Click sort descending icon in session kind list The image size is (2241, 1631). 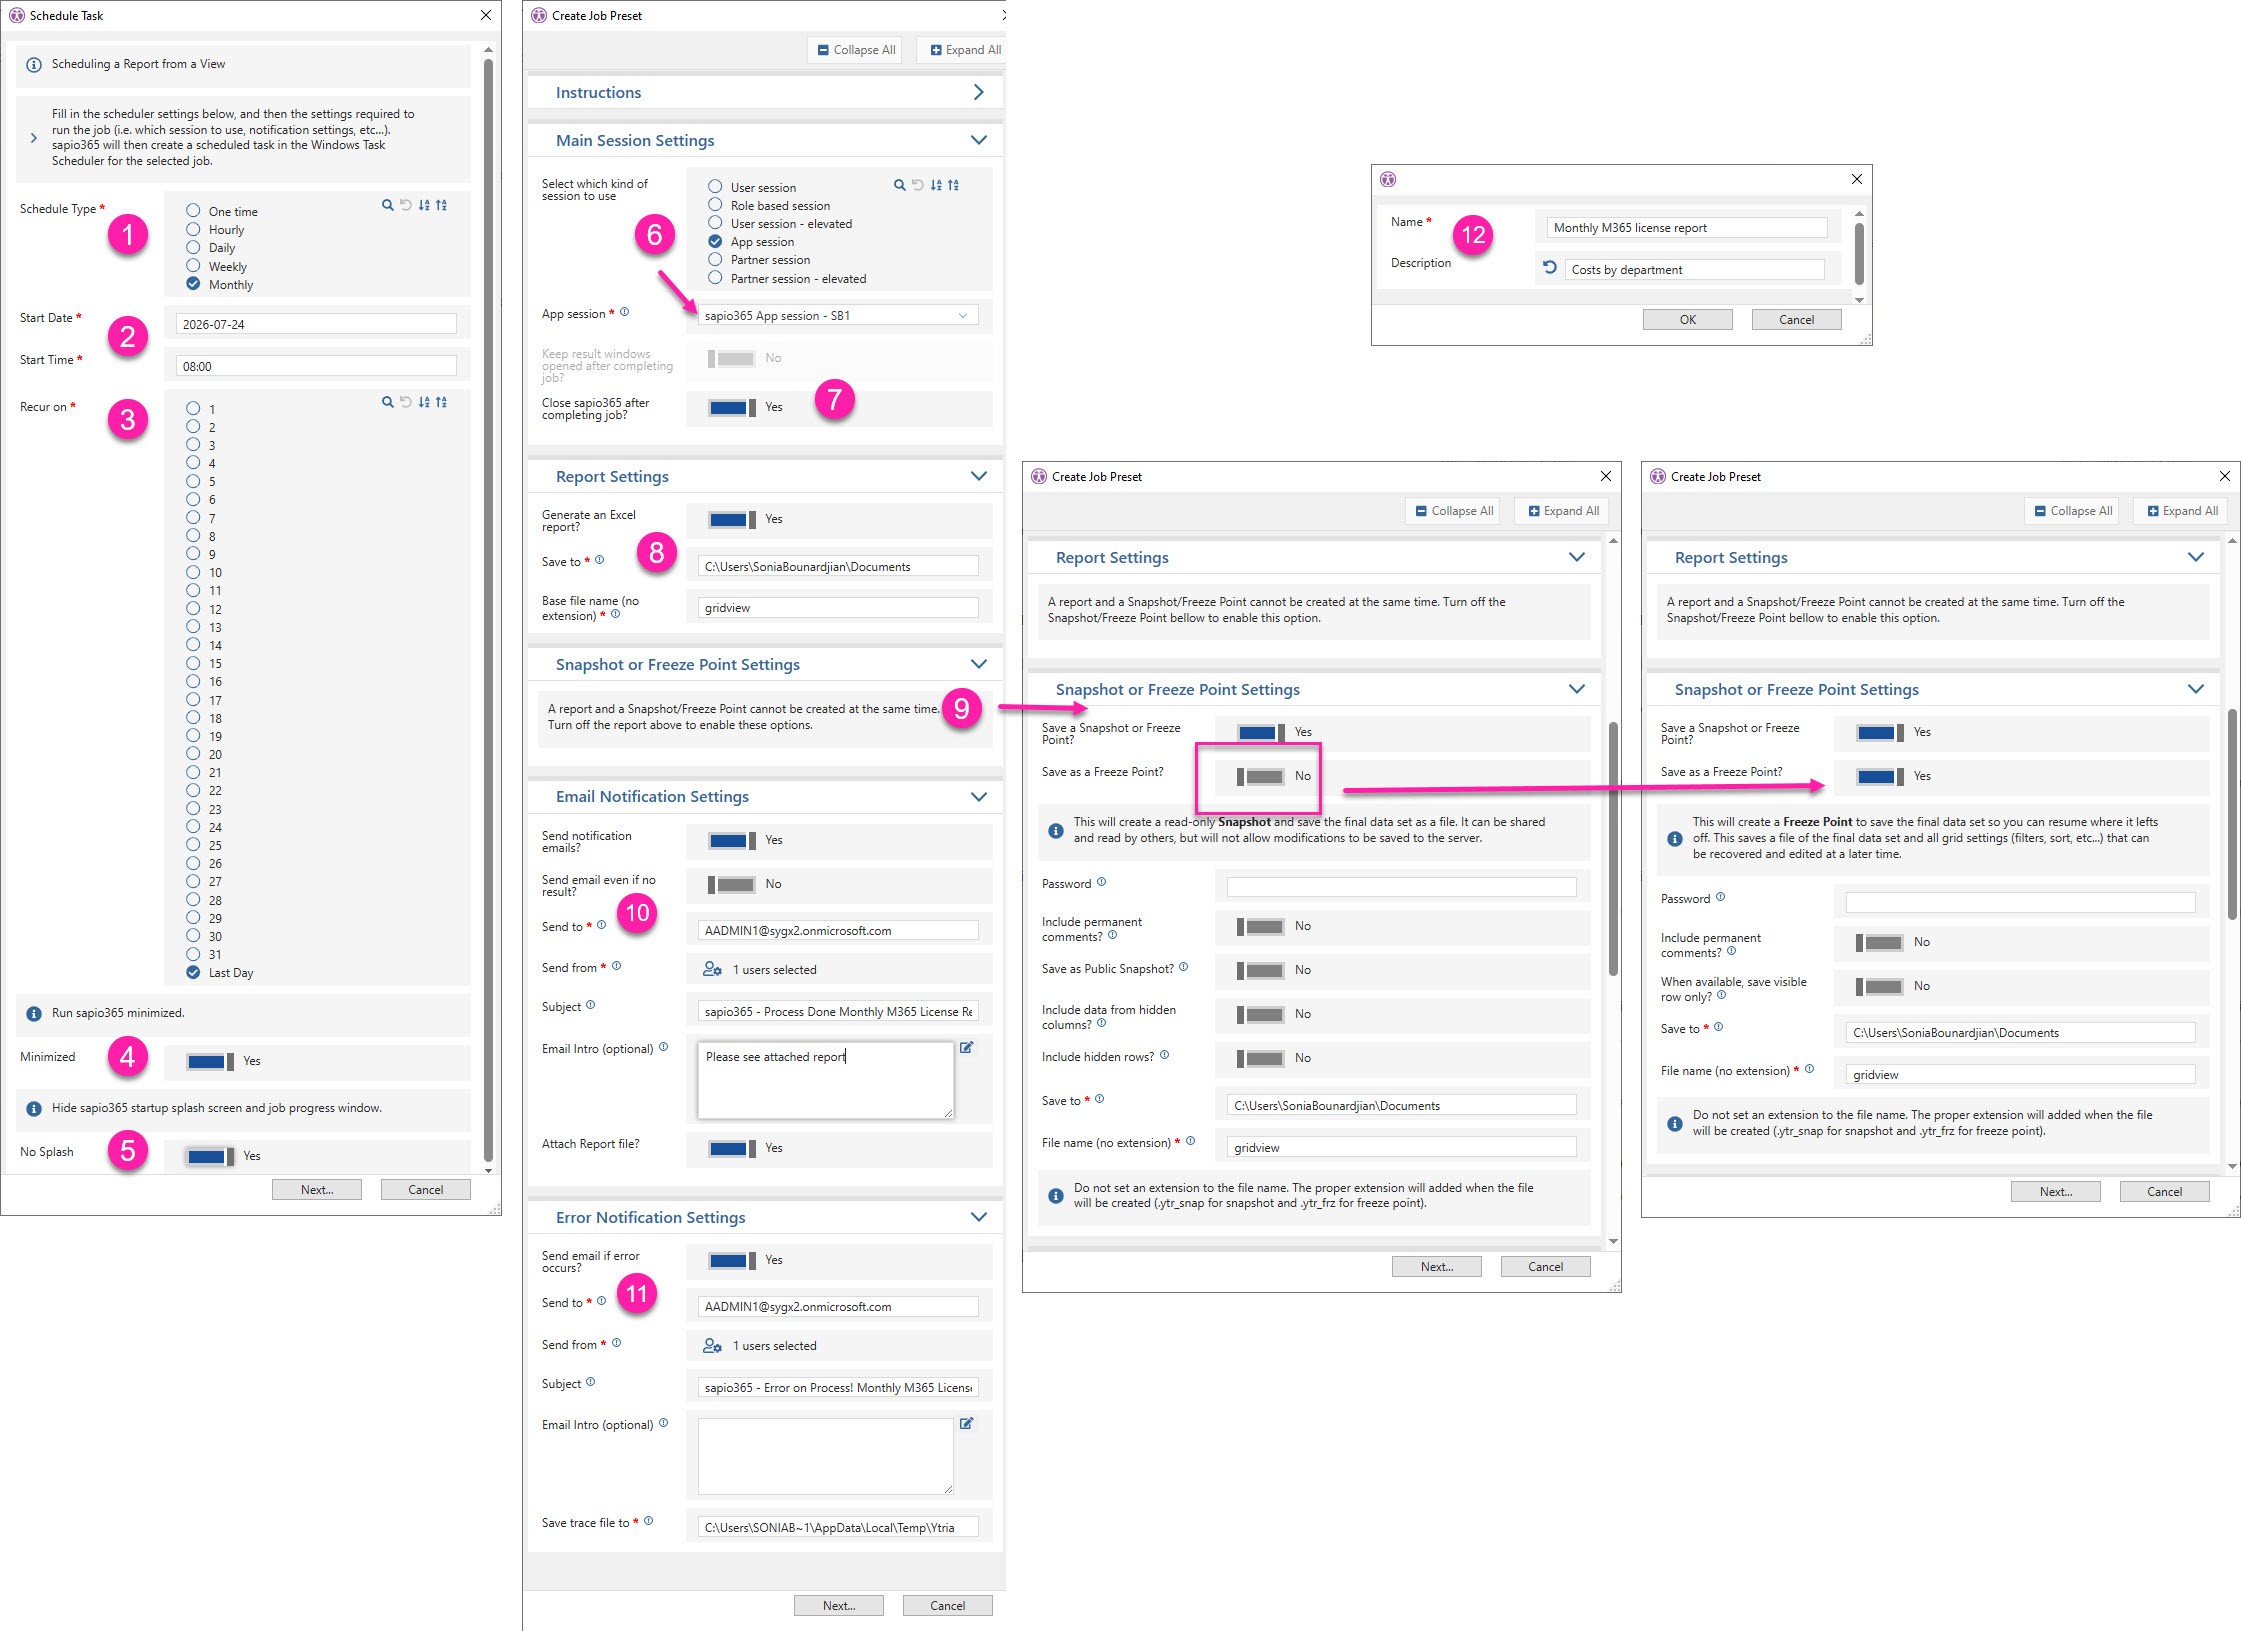point(936,185)
